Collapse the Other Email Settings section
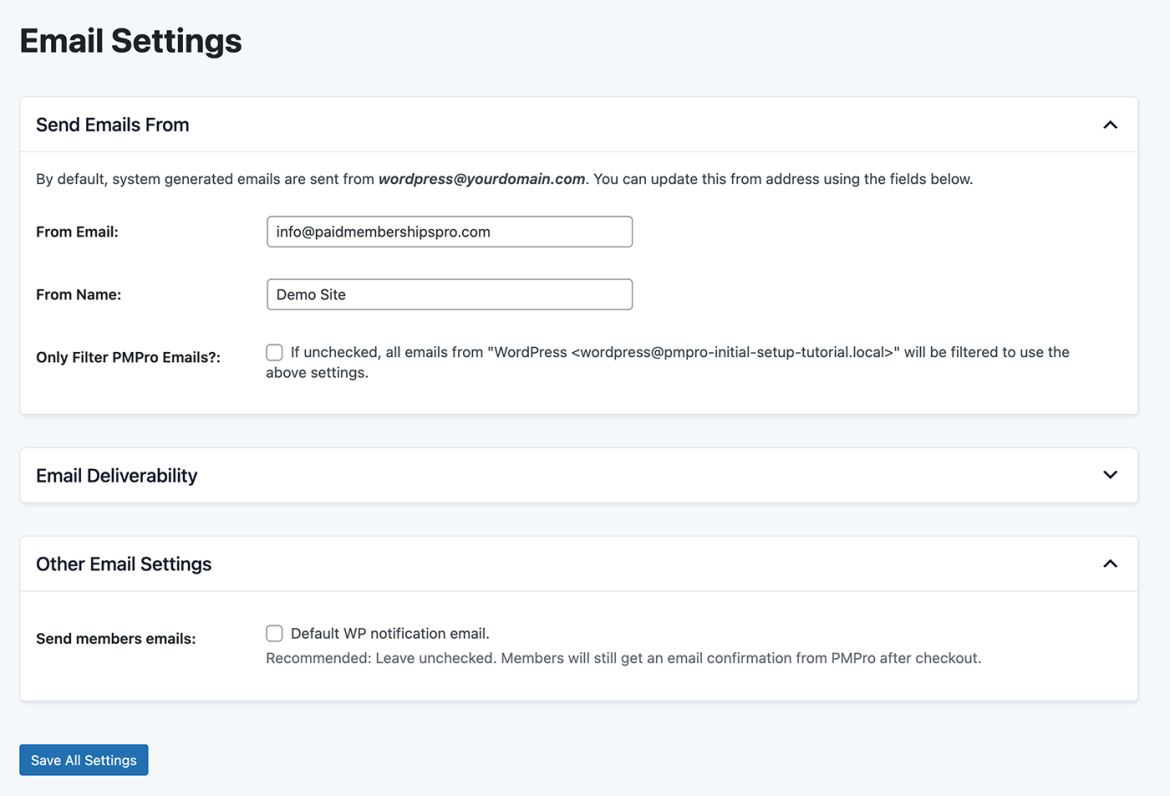This screenshot has height=796, width=1170. coord(1109,563)
